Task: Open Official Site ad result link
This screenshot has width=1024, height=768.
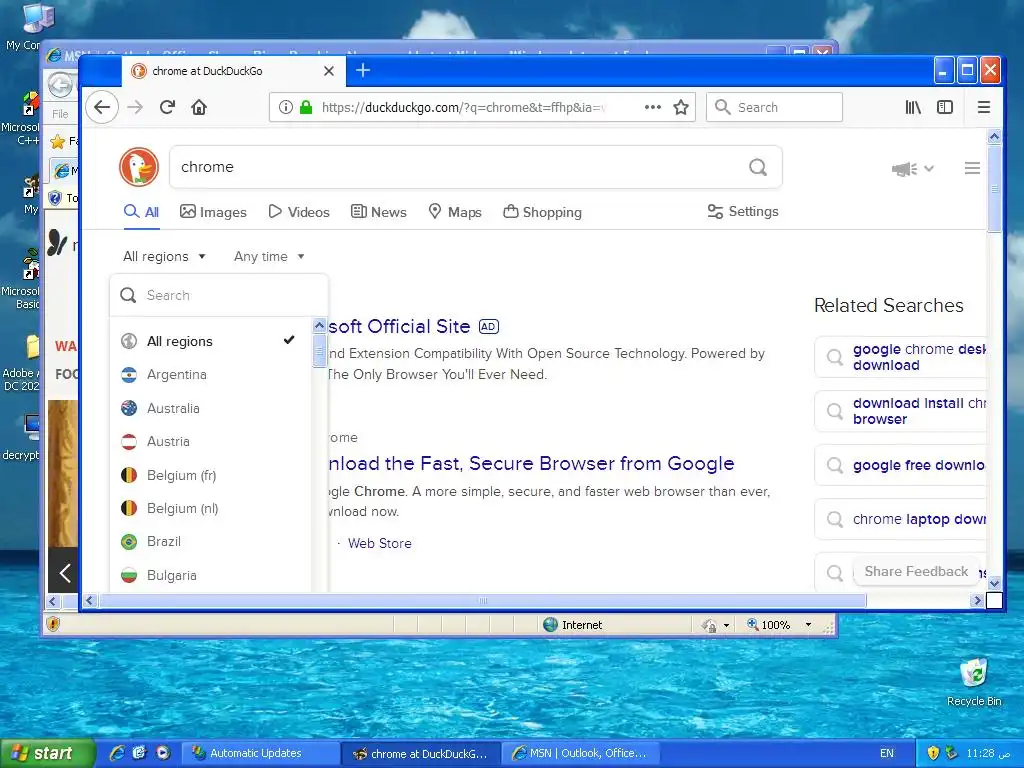Action: pyautogui.click(x=399, y=327)
